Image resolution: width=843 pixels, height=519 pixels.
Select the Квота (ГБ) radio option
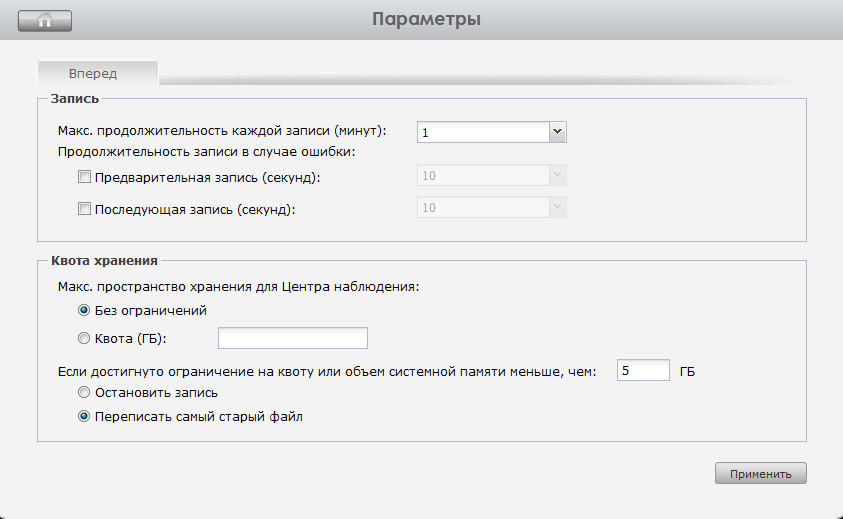[x=84, y=337]
